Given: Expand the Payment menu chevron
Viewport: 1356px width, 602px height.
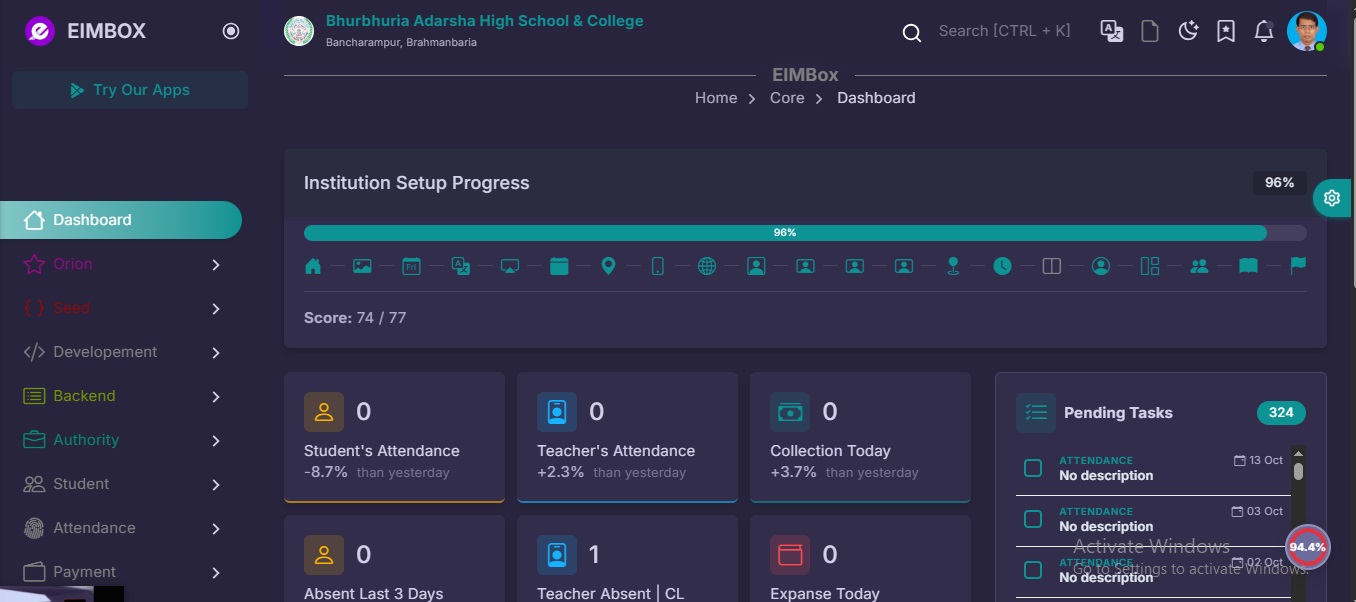Looking at the screenshot, I should point(216,573).
